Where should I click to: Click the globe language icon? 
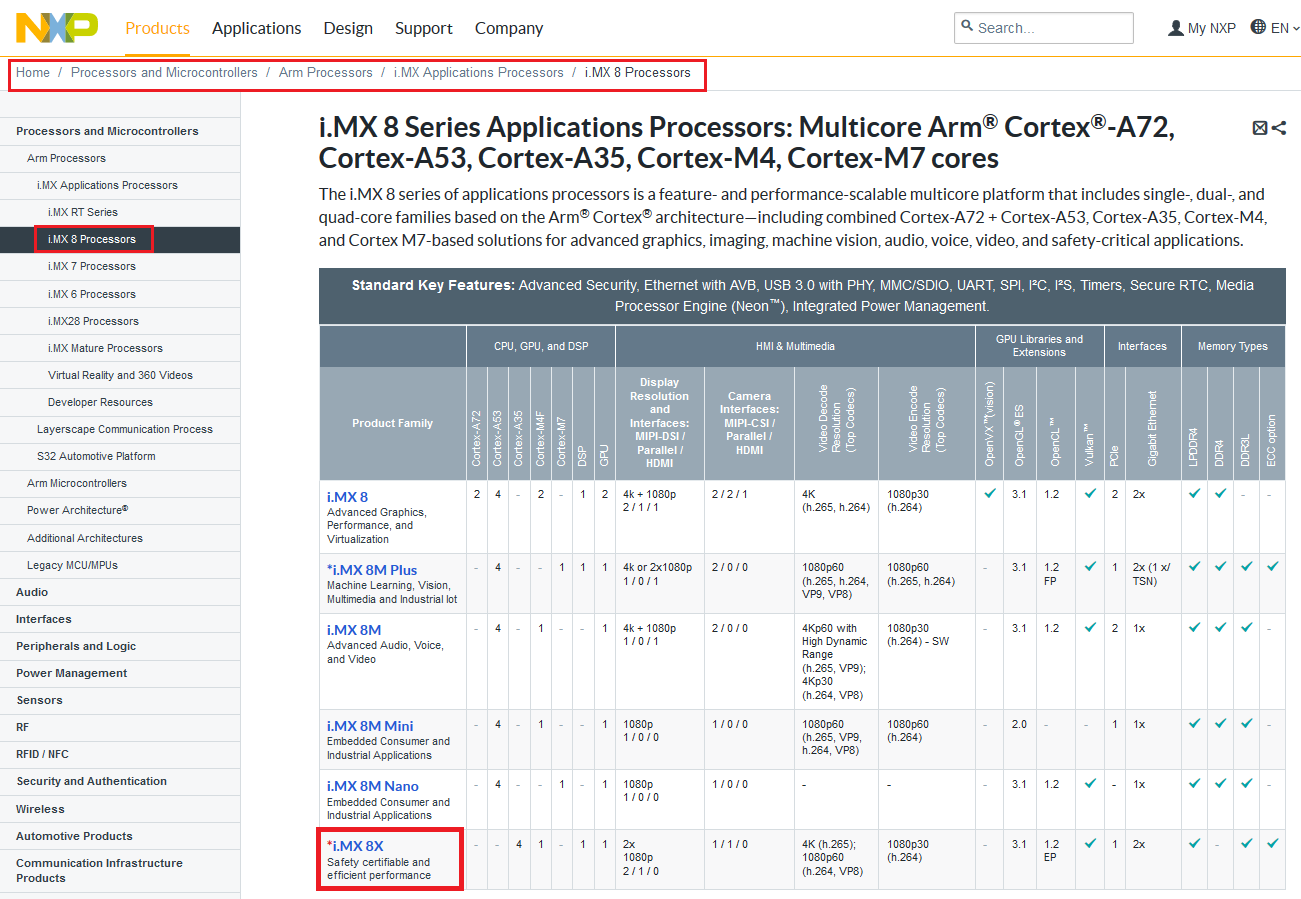1259,28
